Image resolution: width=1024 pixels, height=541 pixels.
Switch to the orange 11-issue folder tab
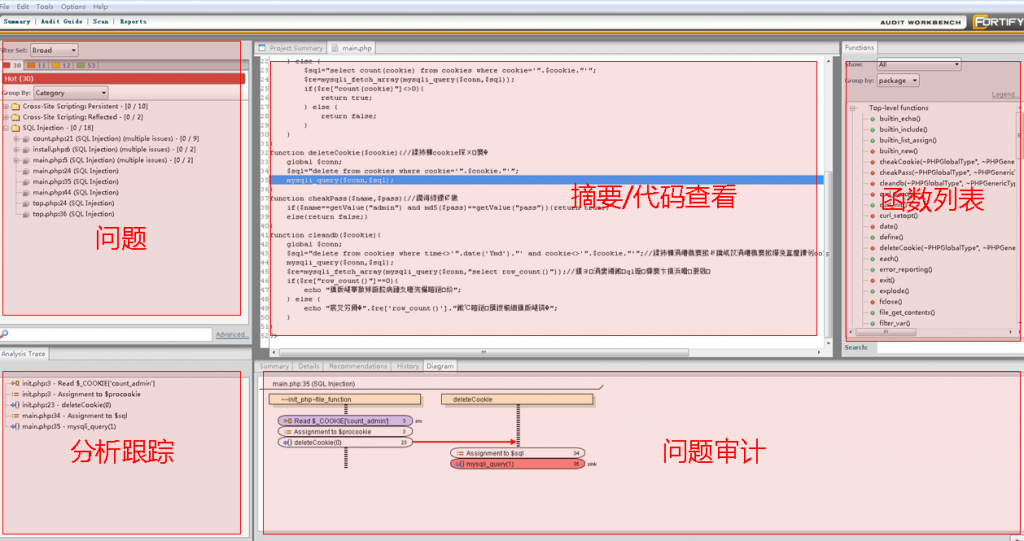pyautogui.click(x=36, y=65)
